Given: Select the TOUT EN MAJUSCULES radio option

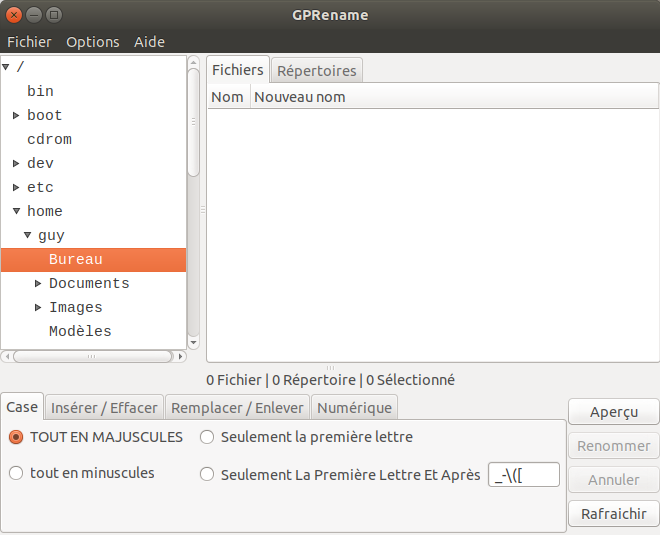Looking at the screenshot, I should pyautogui.click(x=16, y=437).
